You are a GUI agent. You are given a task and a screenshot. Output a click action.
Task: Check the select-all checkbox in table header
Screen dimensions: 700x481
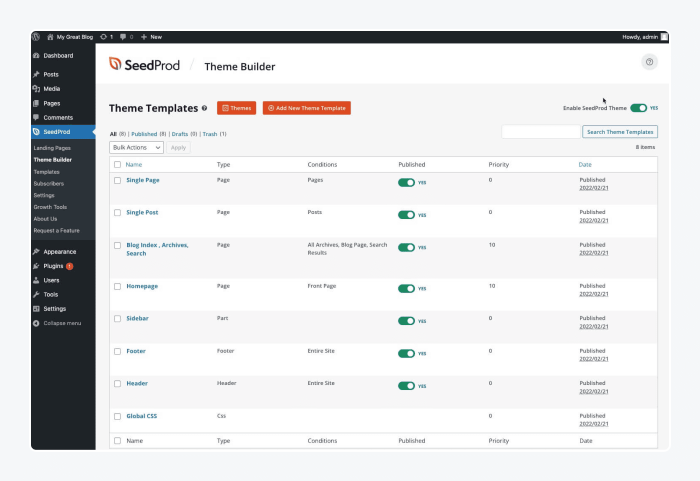117,165
